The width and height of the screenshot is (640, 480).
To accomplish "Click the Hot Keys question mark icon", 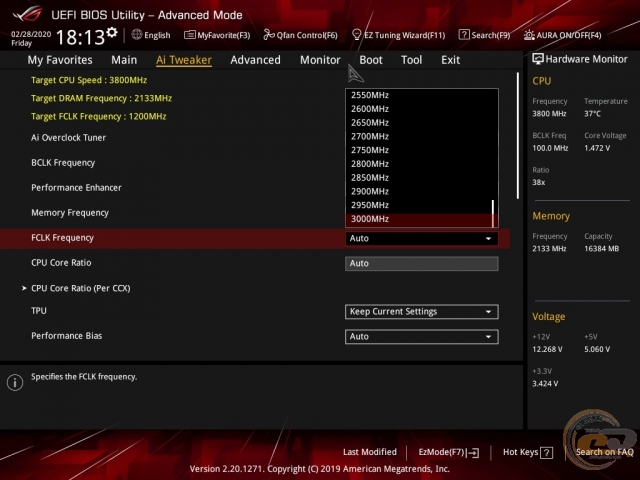I will click(x=546, y=453).
